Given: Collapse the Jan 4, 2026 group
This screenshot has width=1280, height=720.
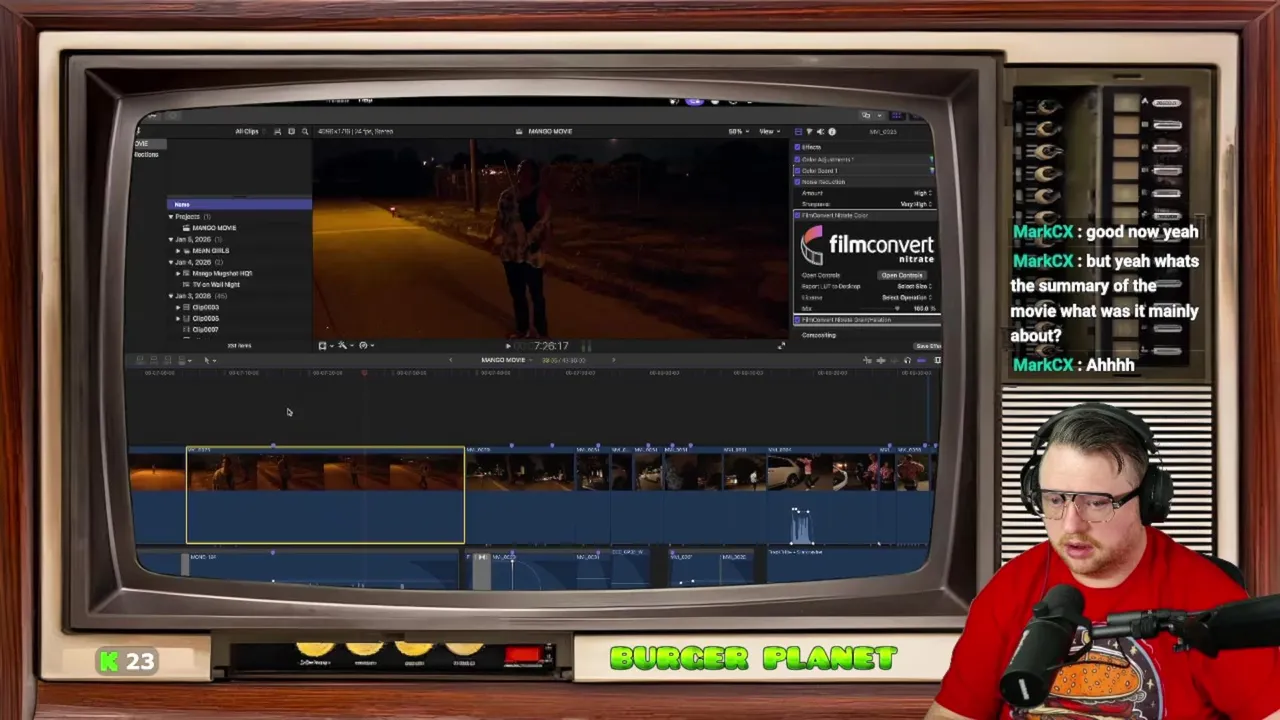Looking at the screenshot, I should 171,262.
